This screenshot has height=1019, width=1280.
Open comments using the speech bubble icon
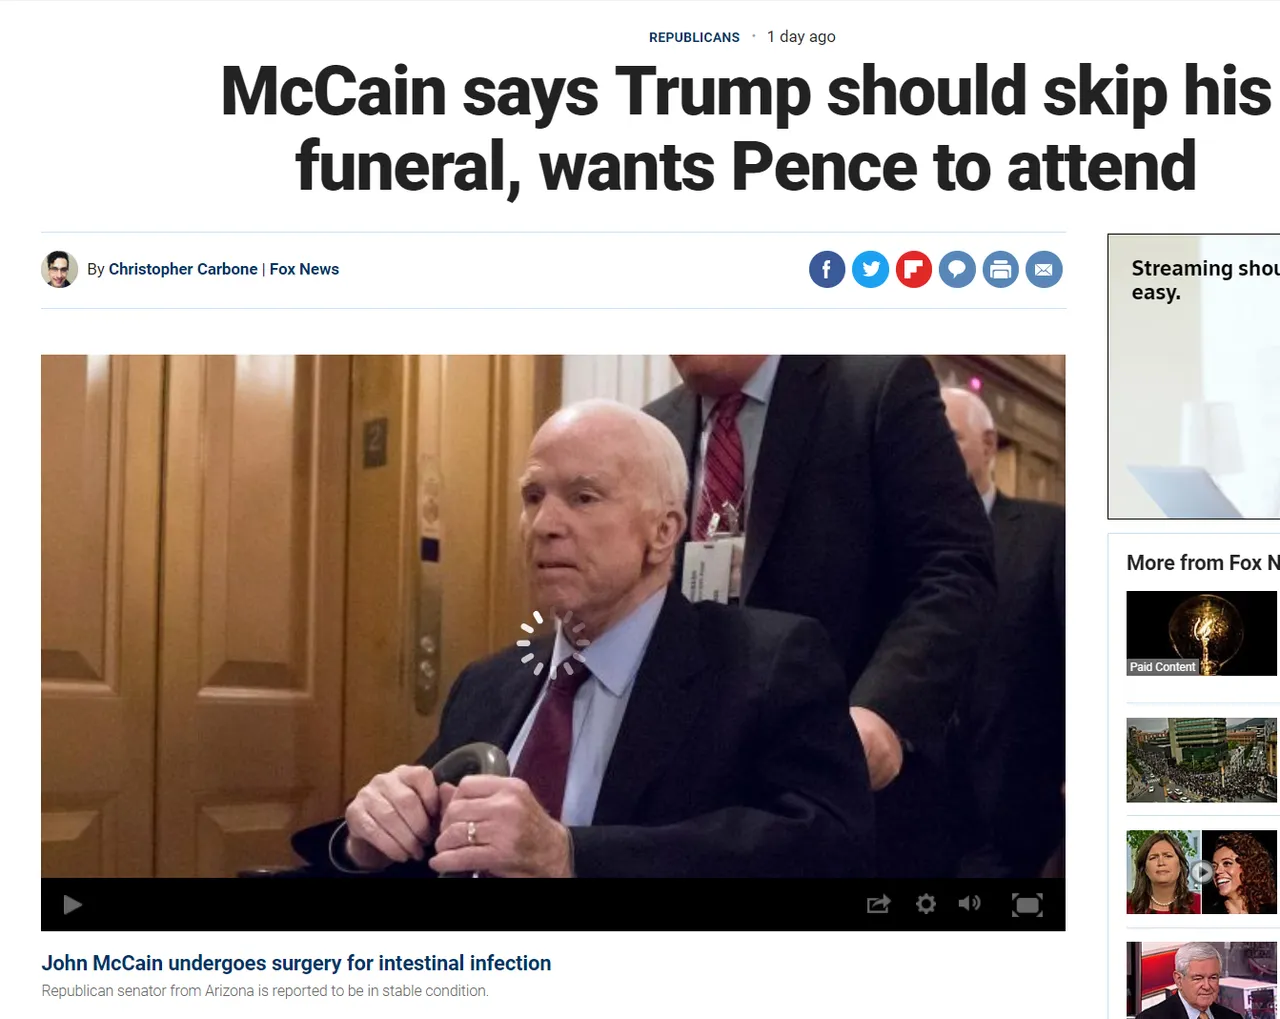[957, 269]
